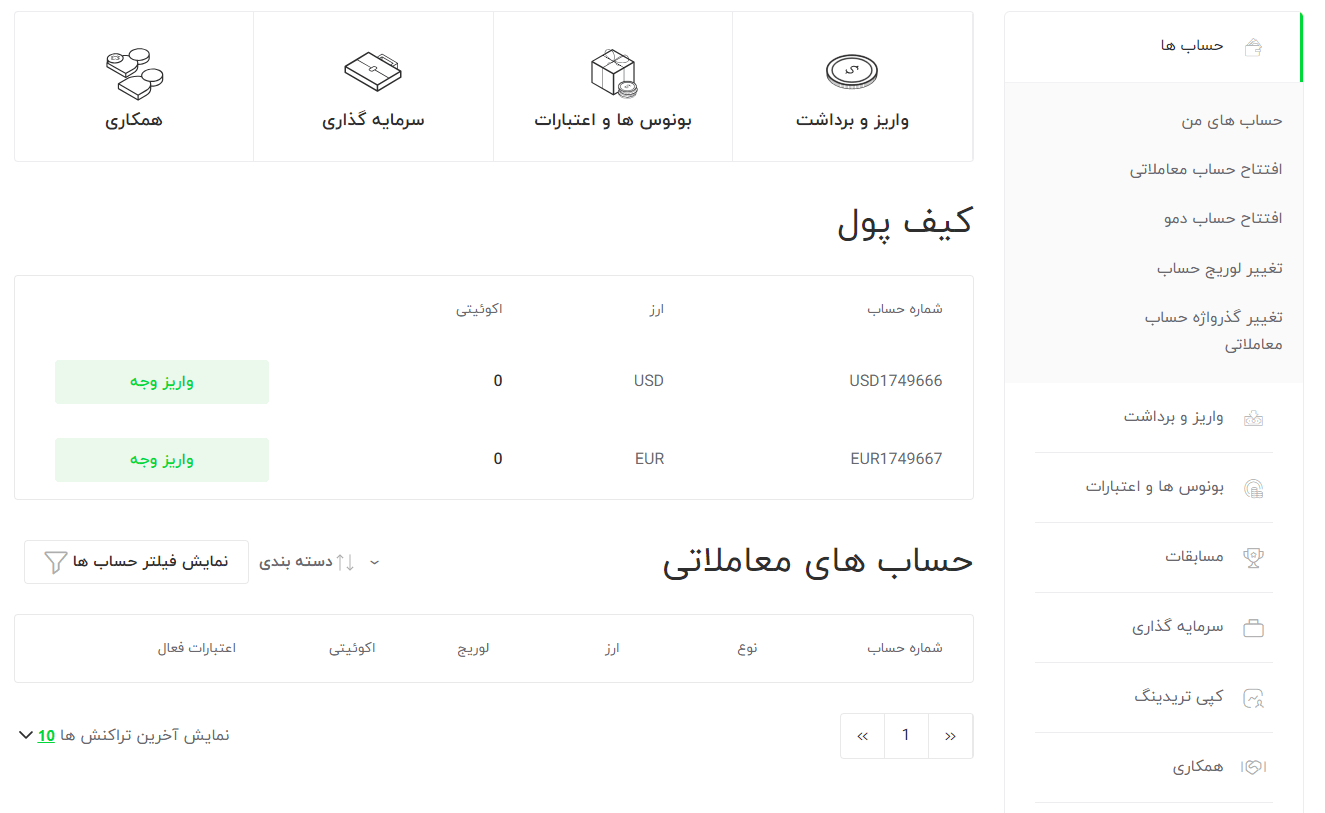
Task: Click the کیف پول heading
Action: point(905,224)
